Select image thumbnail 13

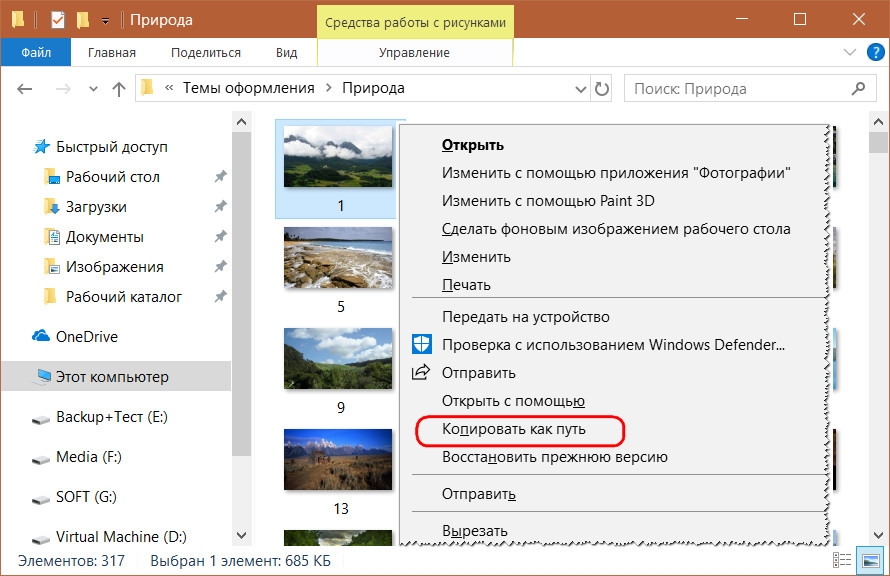tap(338, 459)
